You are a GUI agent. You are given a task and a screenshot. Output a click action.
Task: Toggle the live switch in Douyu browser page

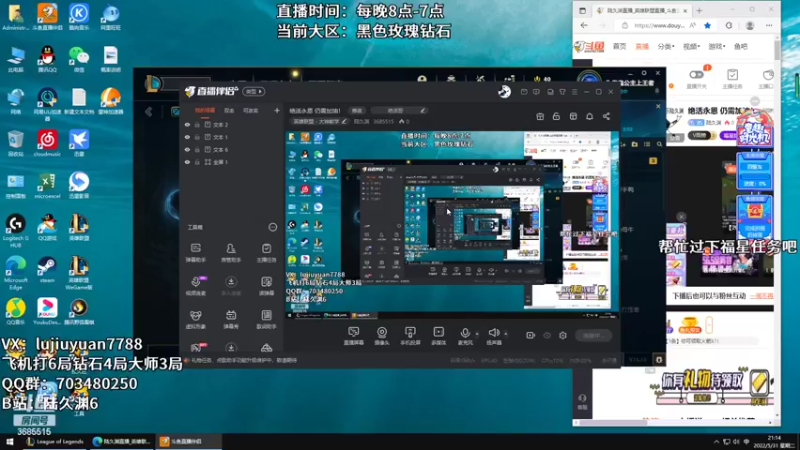pos(696,74)
